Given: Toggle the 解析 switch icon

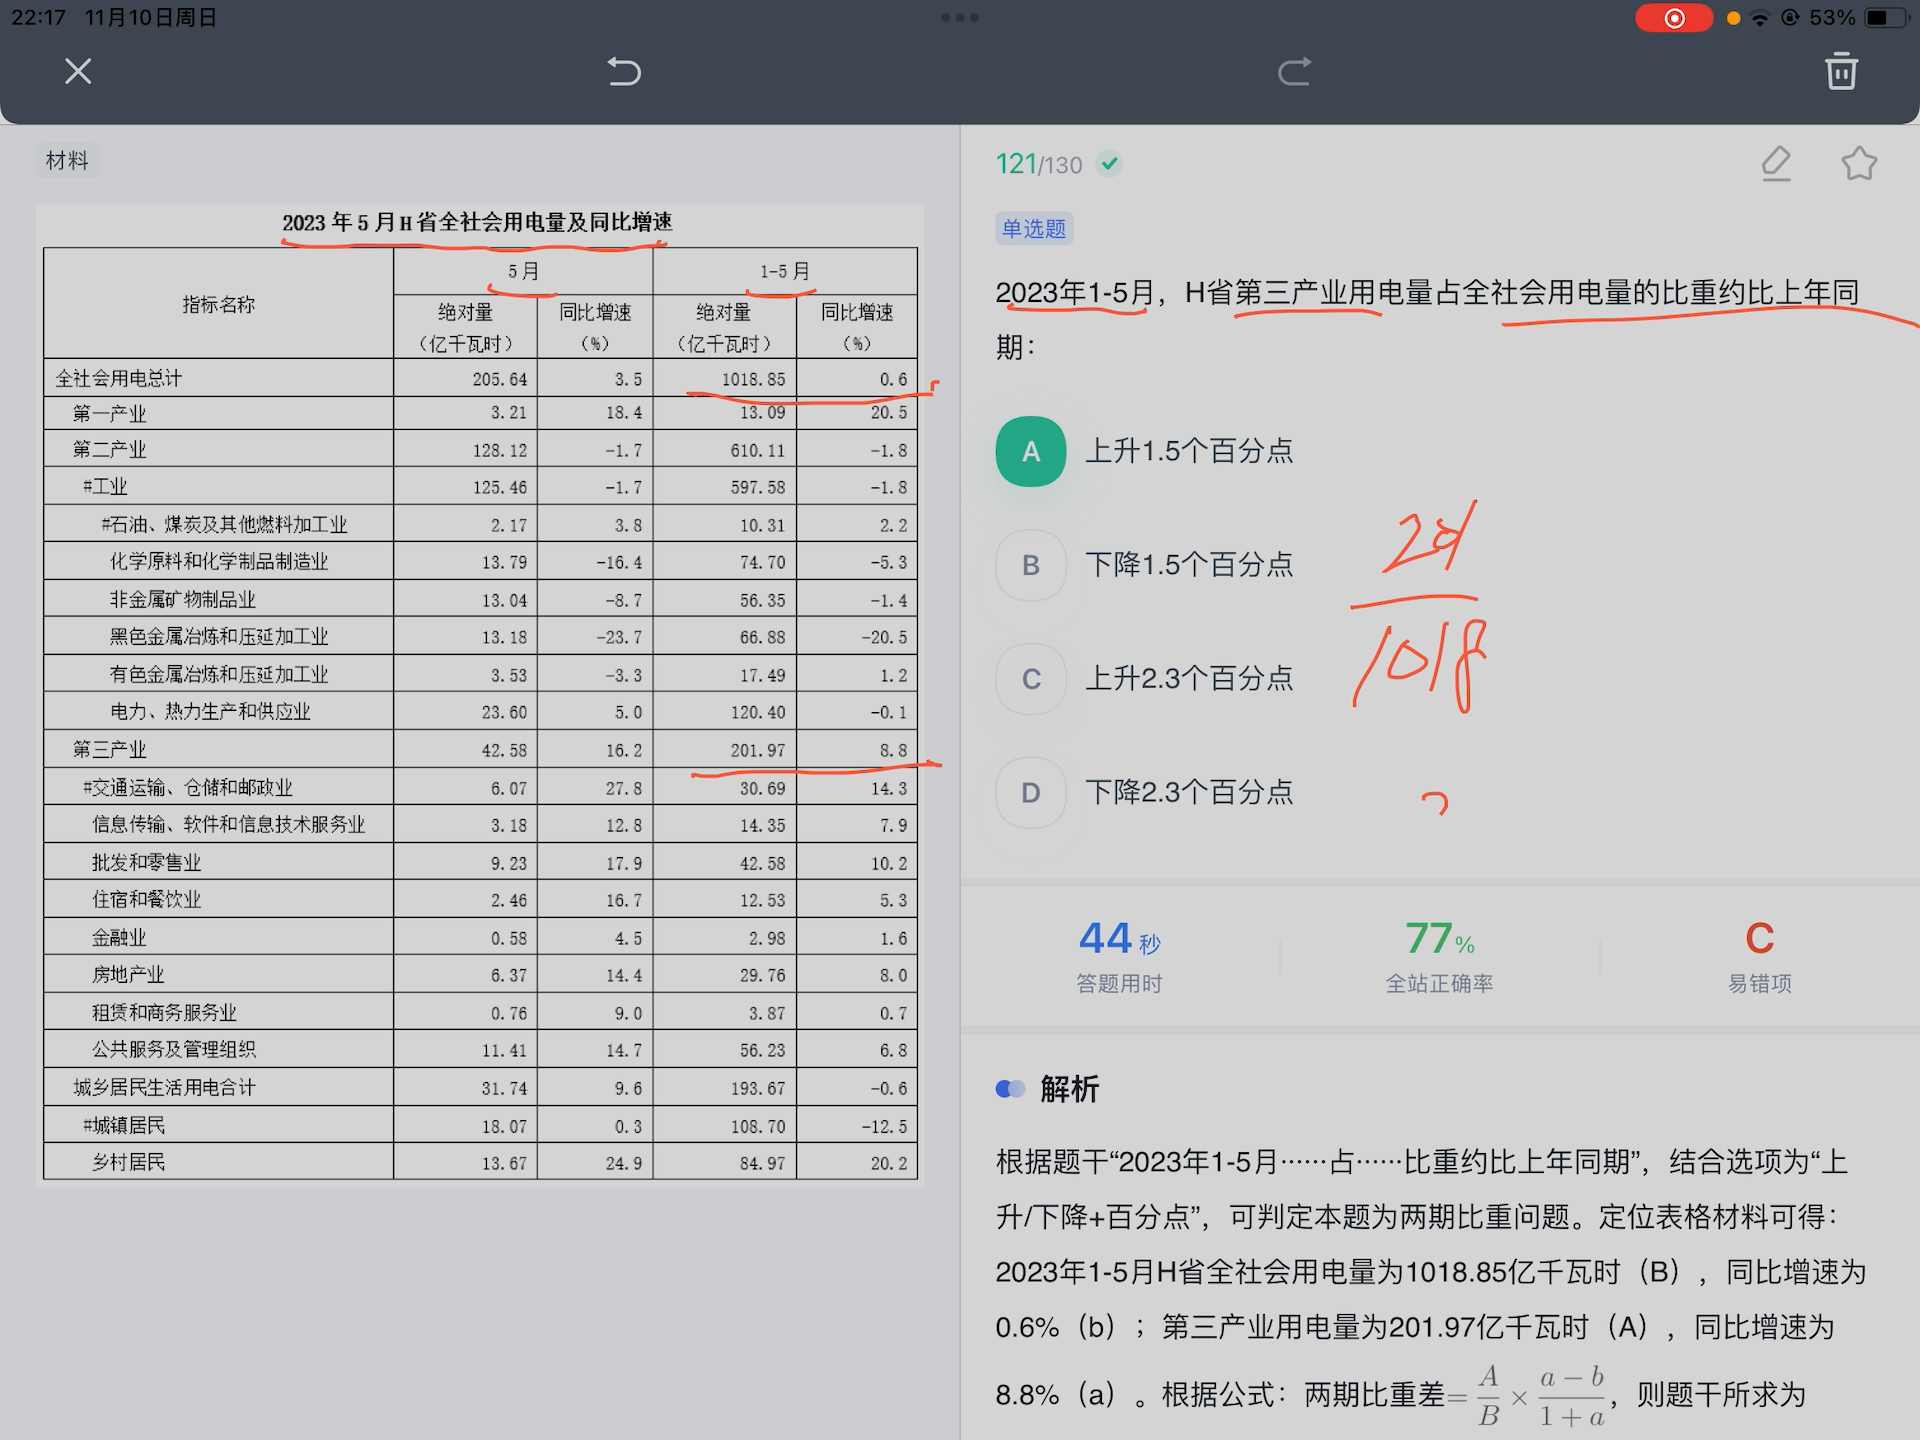Looking at the screenshot, I should pos(1010,1089).
